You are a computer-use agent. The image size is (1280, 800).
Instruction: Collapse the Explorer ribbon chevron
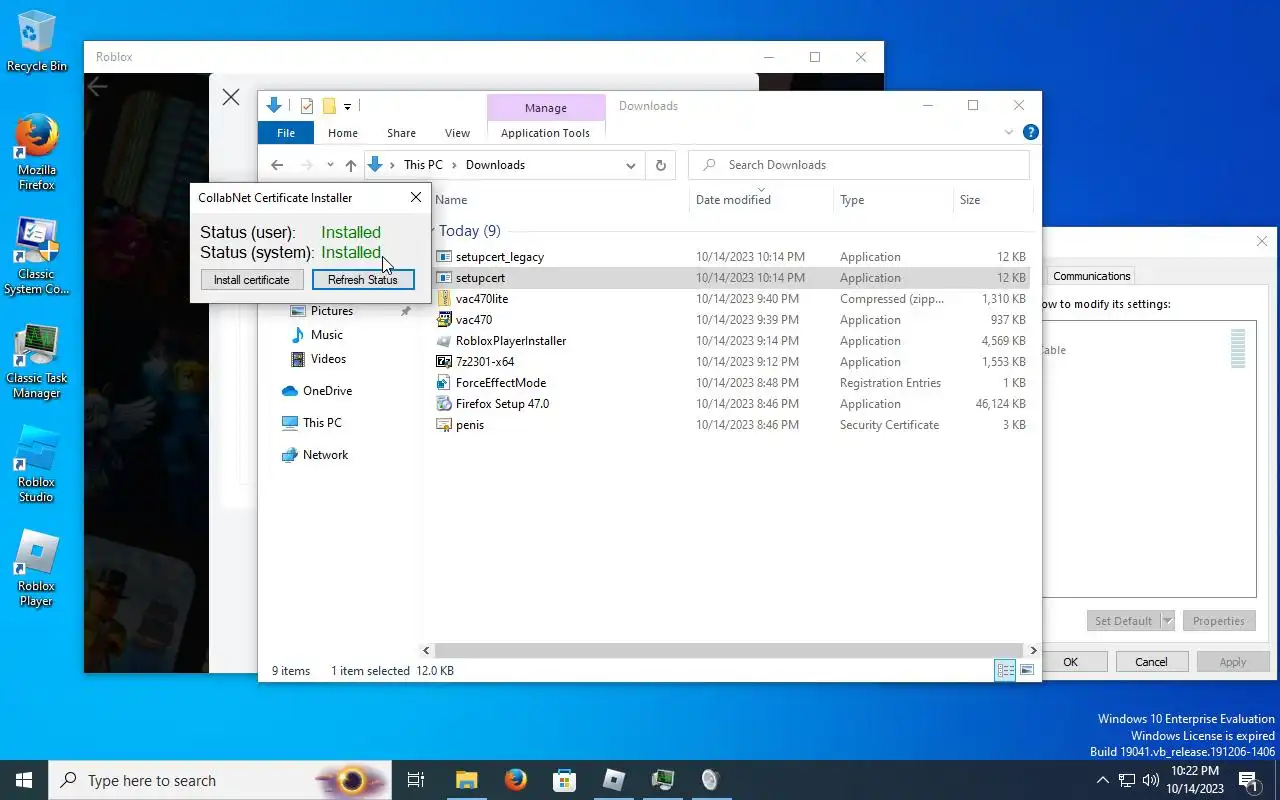click(x=1008, y=132)
